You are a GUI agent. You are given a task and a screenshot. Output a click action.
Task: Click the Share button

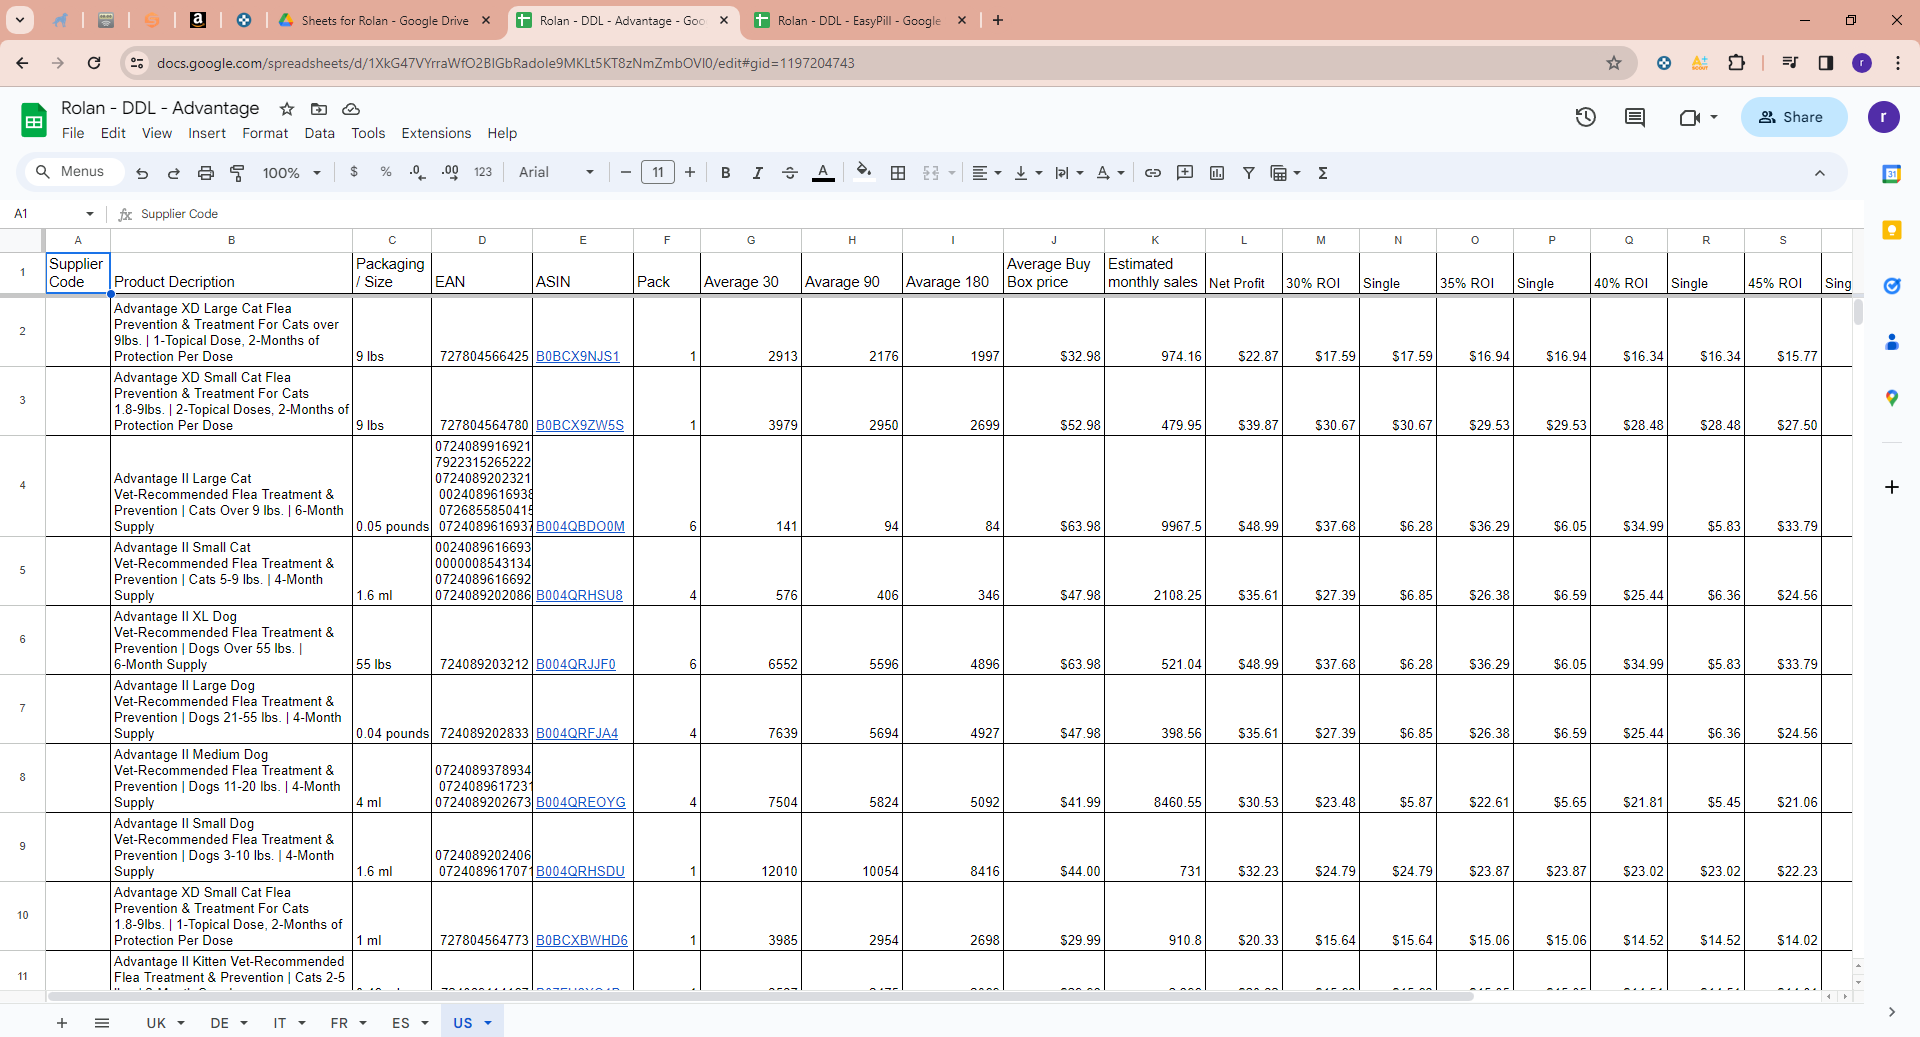tap(1793, 117)
